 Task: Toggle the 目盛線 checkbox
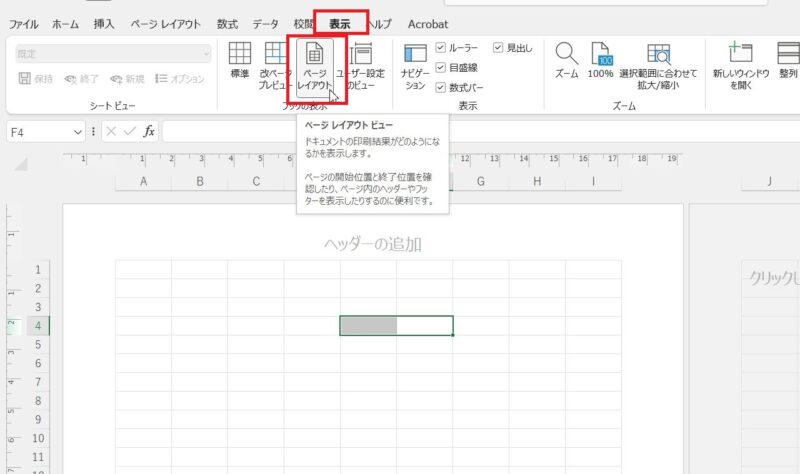click(441, 67)
